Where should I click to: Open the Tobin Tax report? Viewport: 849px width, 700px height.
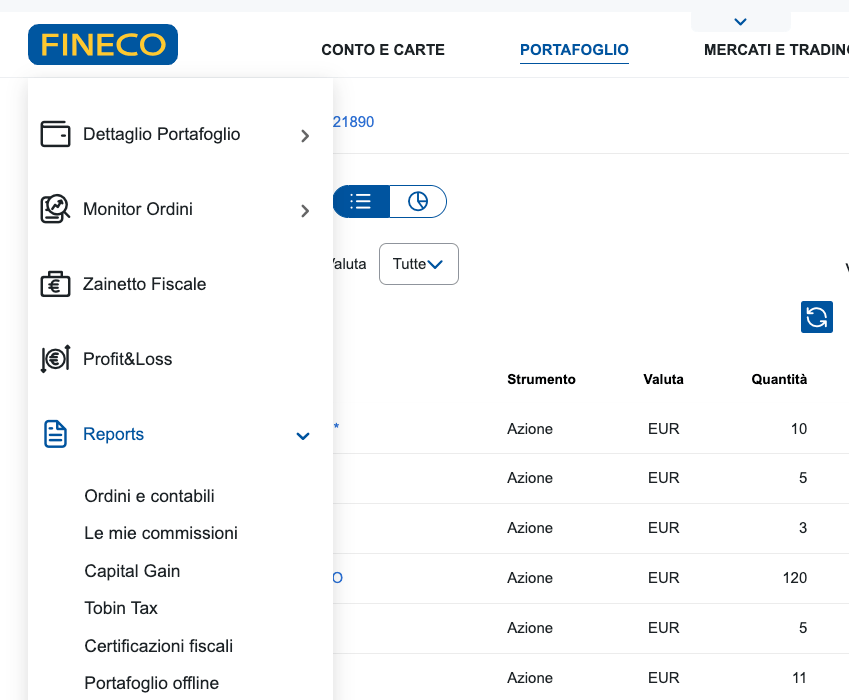[121, 608]
